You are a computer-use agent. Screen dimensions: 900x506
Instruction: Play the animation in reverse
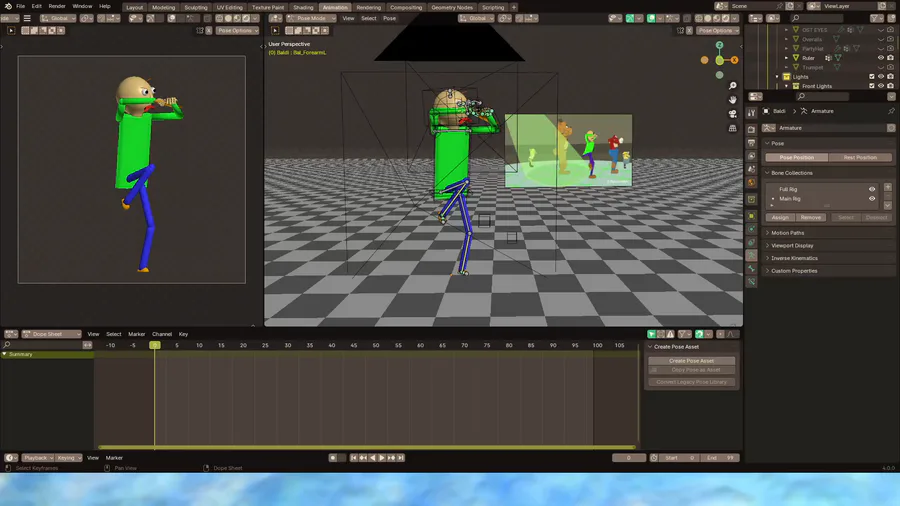tap(373, 458)
